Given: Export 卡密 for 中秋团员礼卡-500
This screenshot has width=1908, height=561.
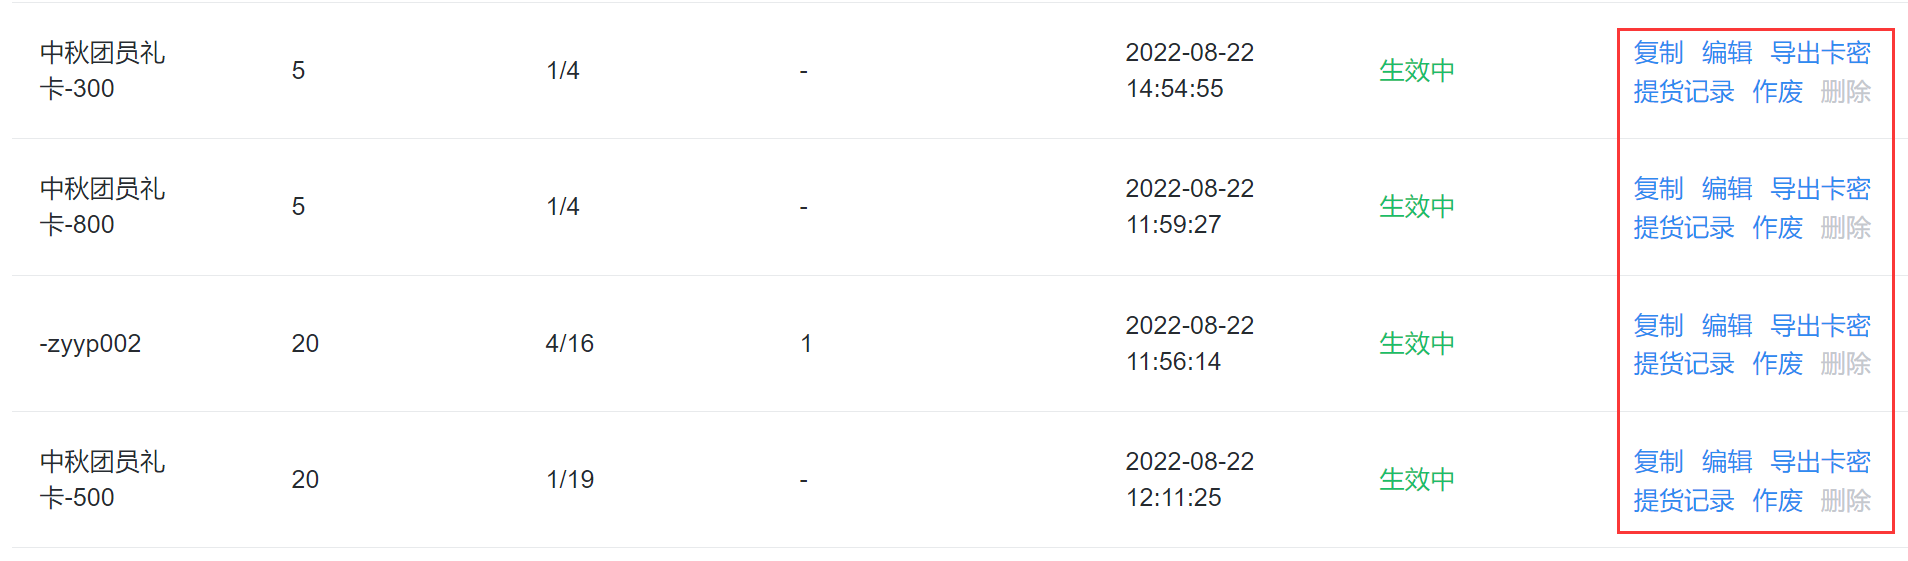Looking at the screenshot, I should pos(1820,461).
